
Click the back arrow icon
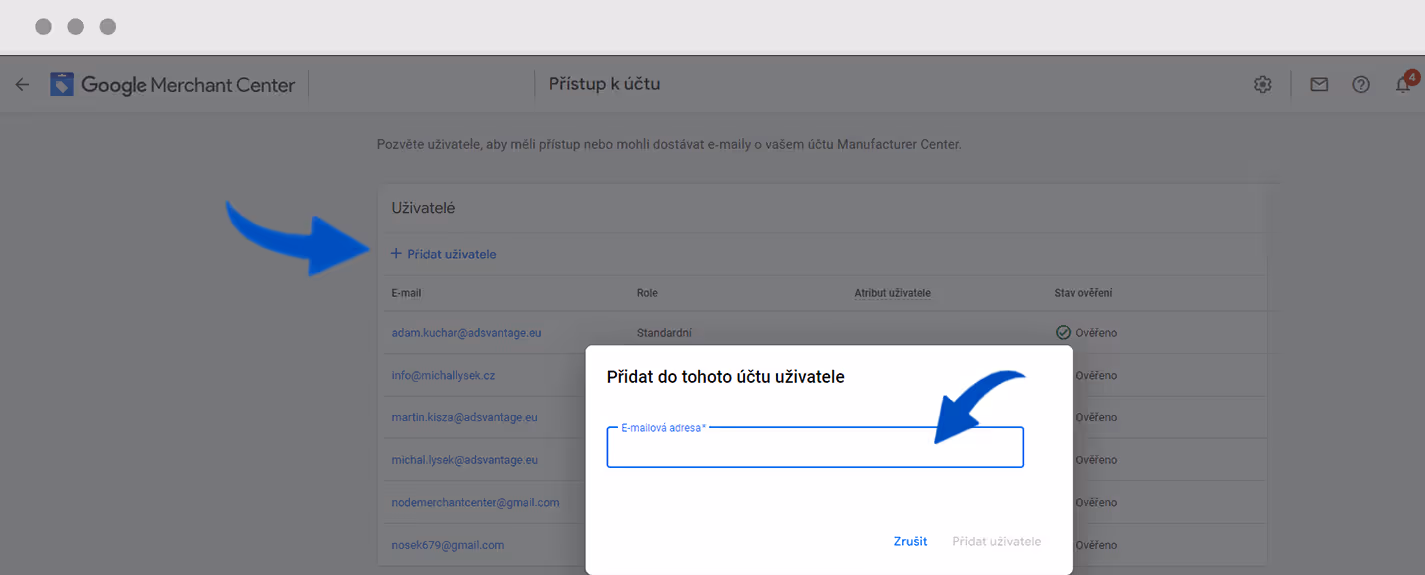tap(22, 85)
